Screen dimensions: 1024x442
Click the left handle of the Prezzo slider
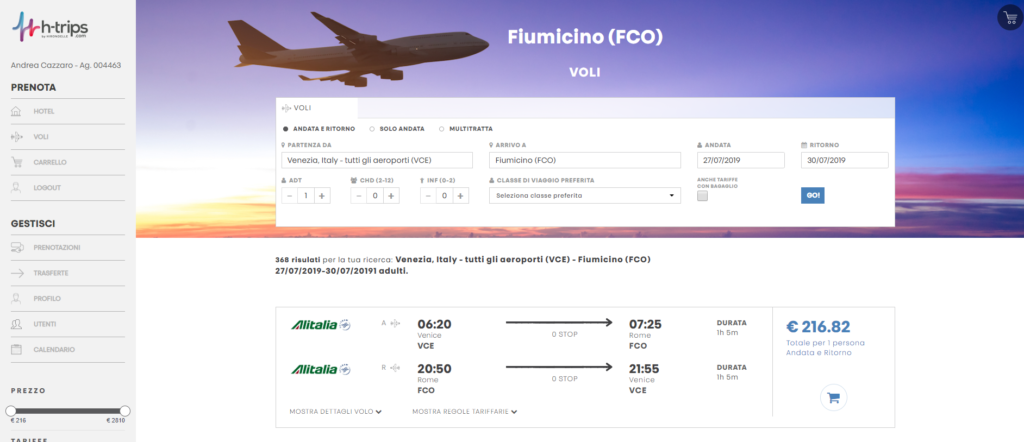pyautogui.click(x=10, y=411)
